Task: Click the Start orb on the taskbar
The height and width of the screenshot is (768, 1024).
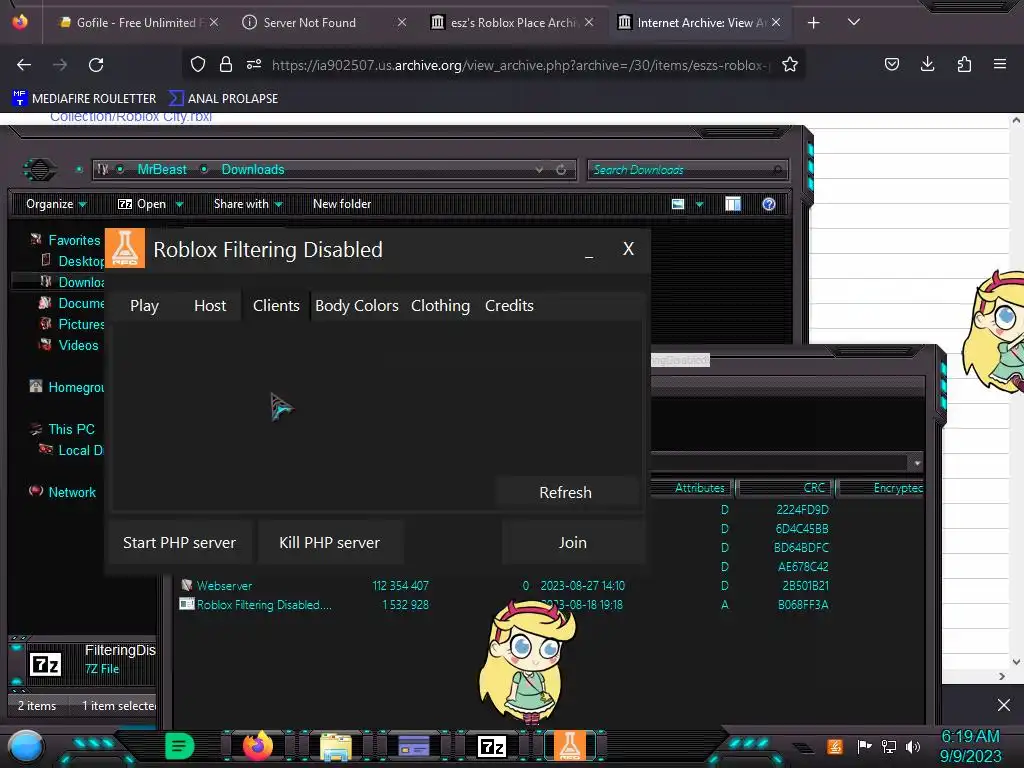Action: point(26,747)
